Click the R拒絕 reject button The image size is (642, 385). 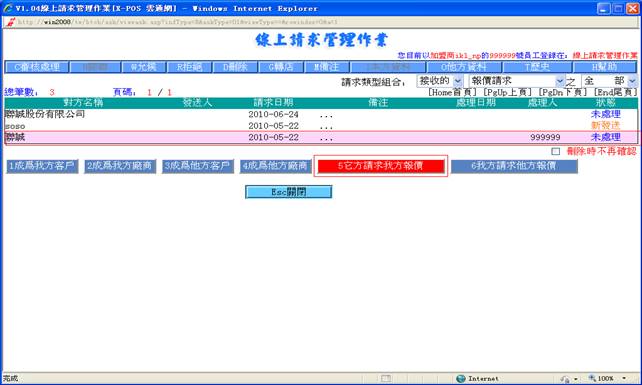click(x=189, y=67)
